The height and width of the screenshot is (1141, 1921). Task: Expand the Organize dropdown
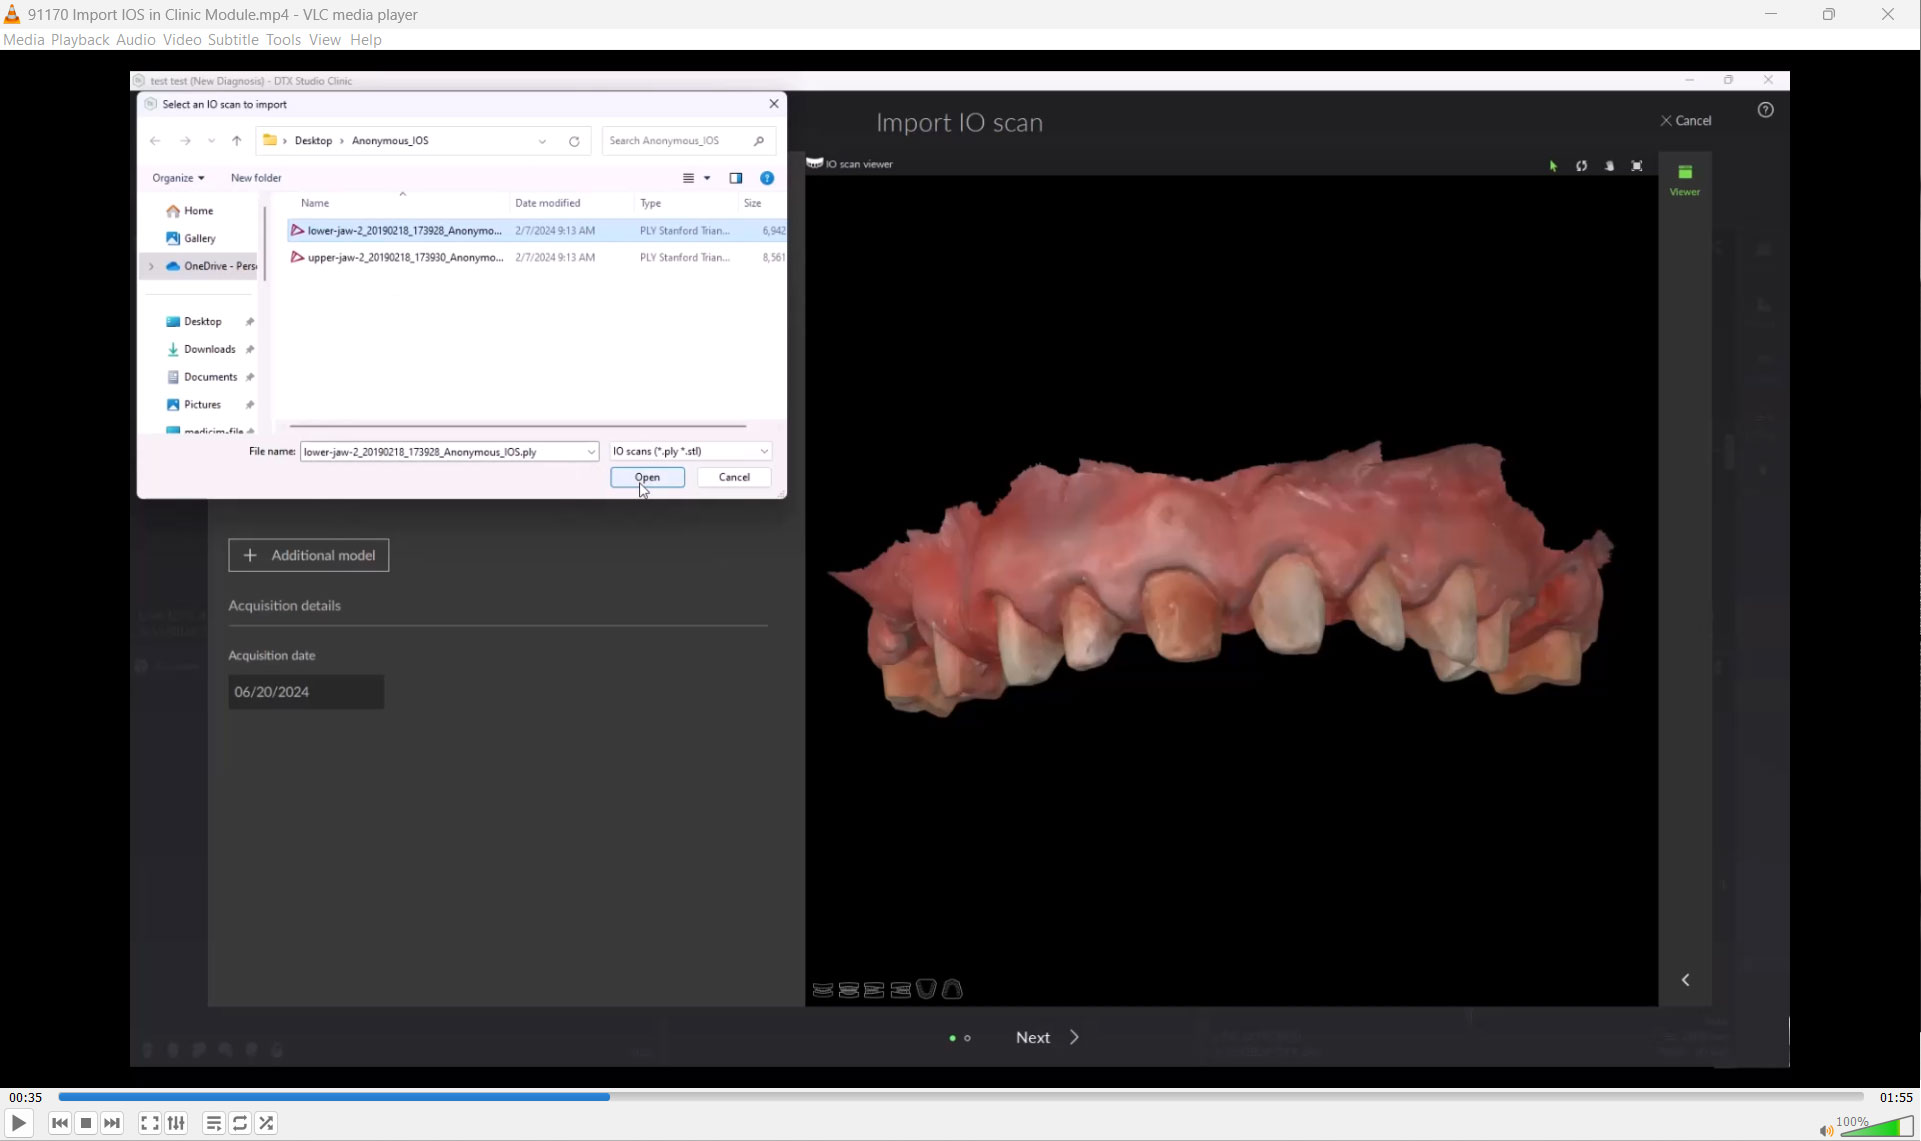point(178,178)
